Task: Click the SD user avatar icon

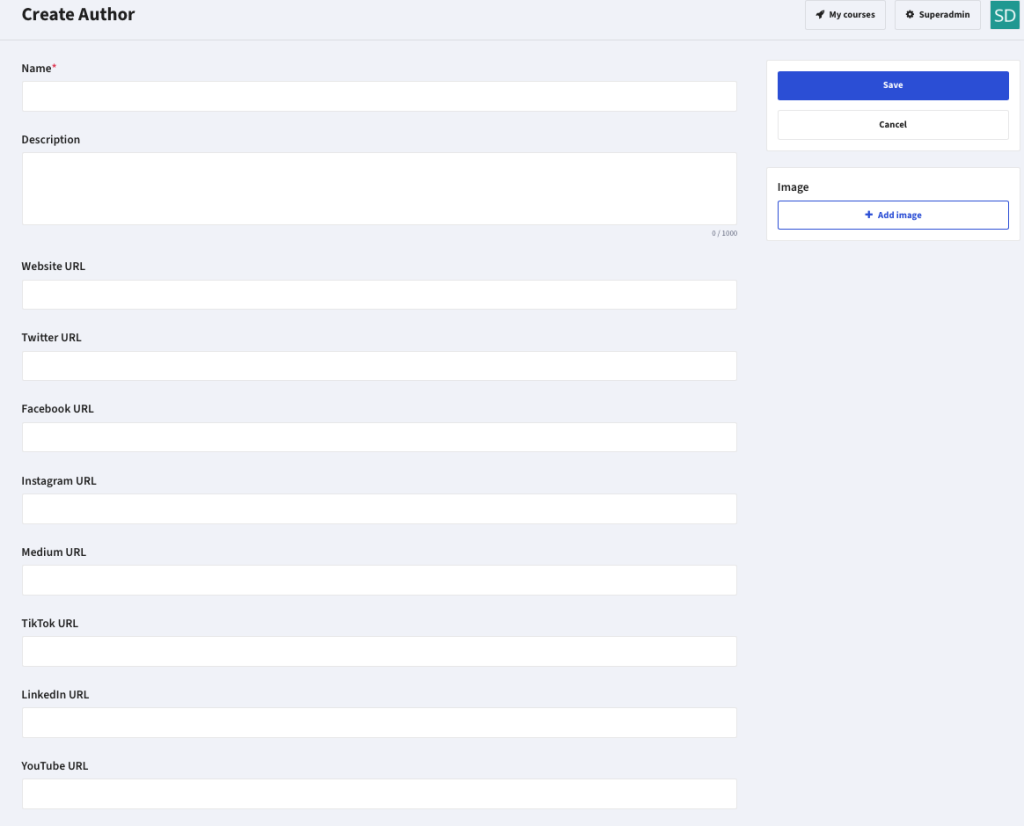Action: 1004,14
